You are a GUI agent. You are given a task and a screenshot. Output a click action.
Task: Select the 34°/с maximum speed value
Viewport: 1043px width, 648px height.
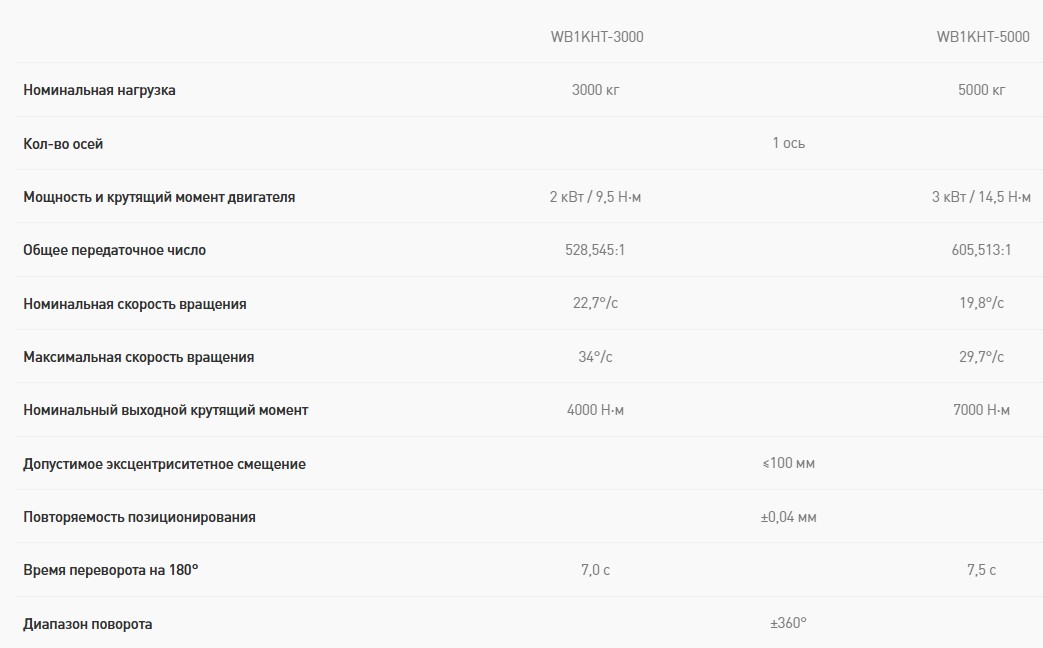[596, 357]
